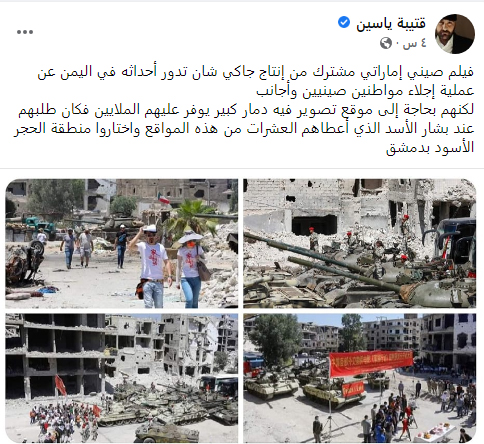Click the flag on the pole above palm tree

click(x=164, y=197)
